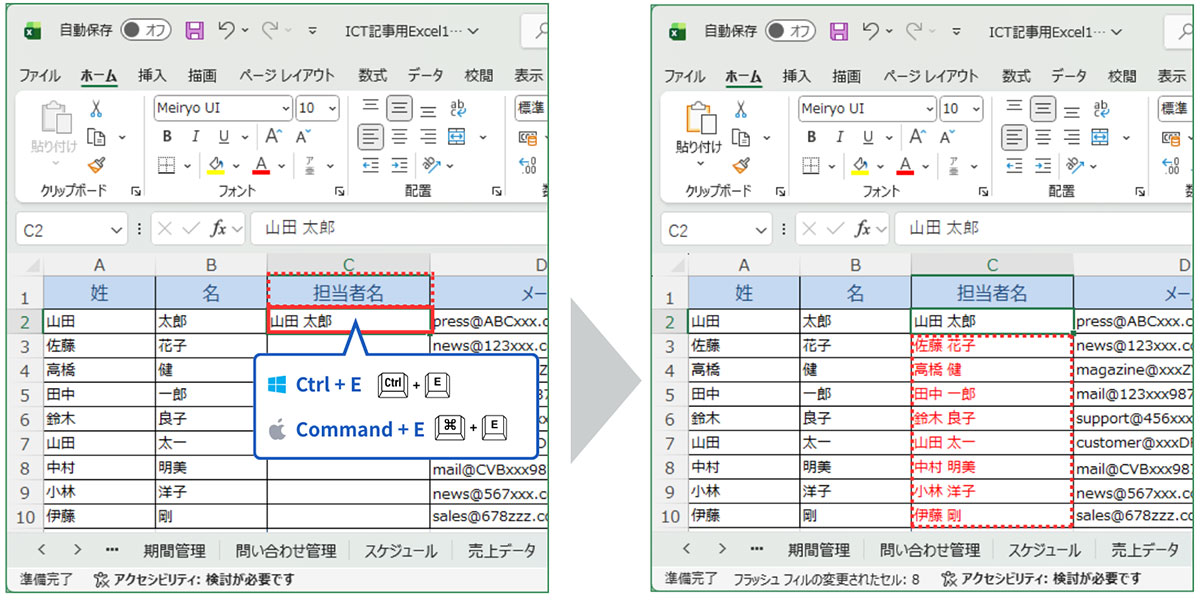The image size is (1200, 600).
Task: Click the Cut (scissors) icon
Action: coord(95,110)
